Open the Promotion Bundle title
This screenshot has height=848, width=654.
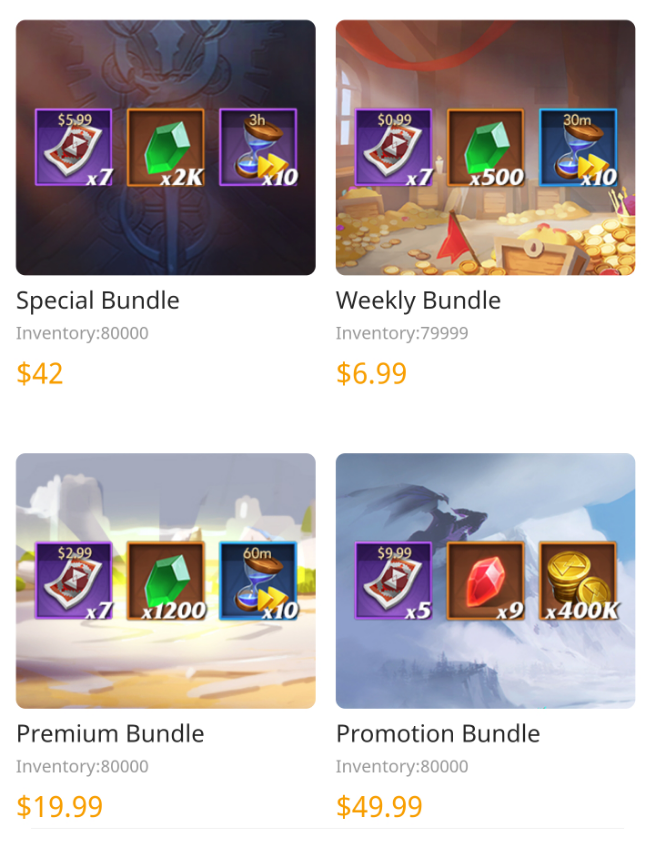[438, 734]
